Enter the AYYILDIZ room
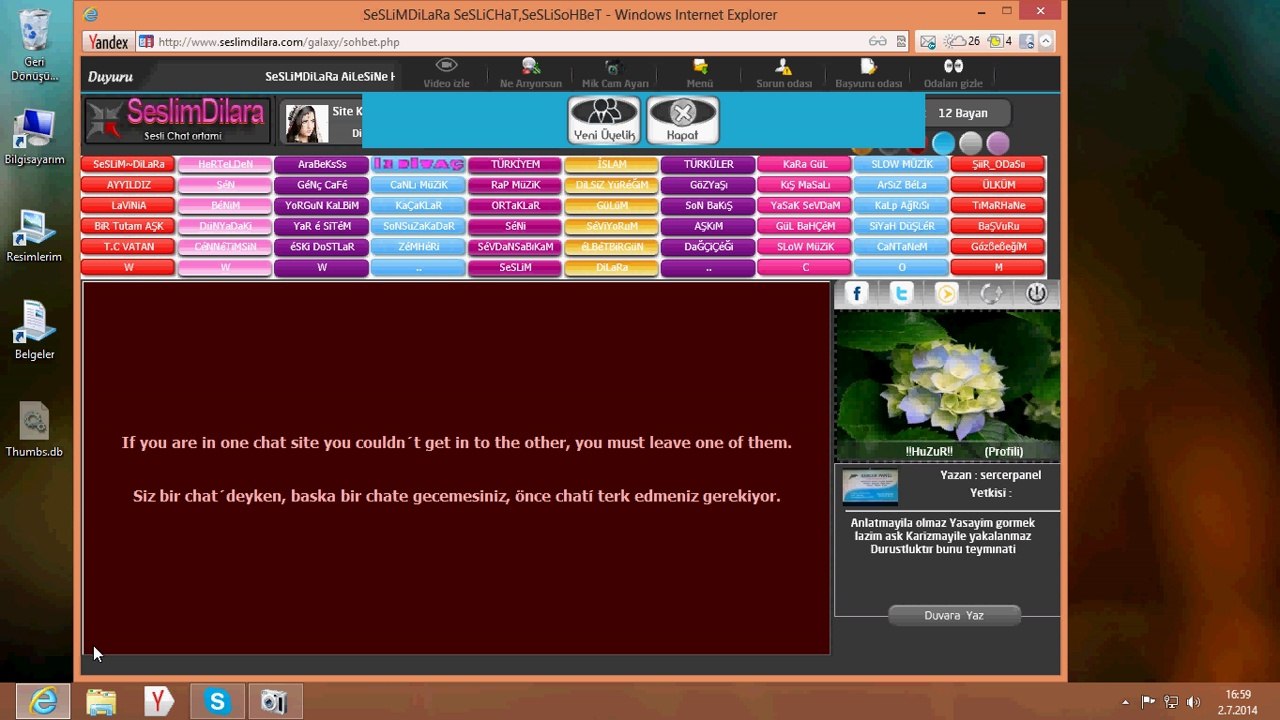This screenshot has height=720, width=1280. tap(129, 185)
